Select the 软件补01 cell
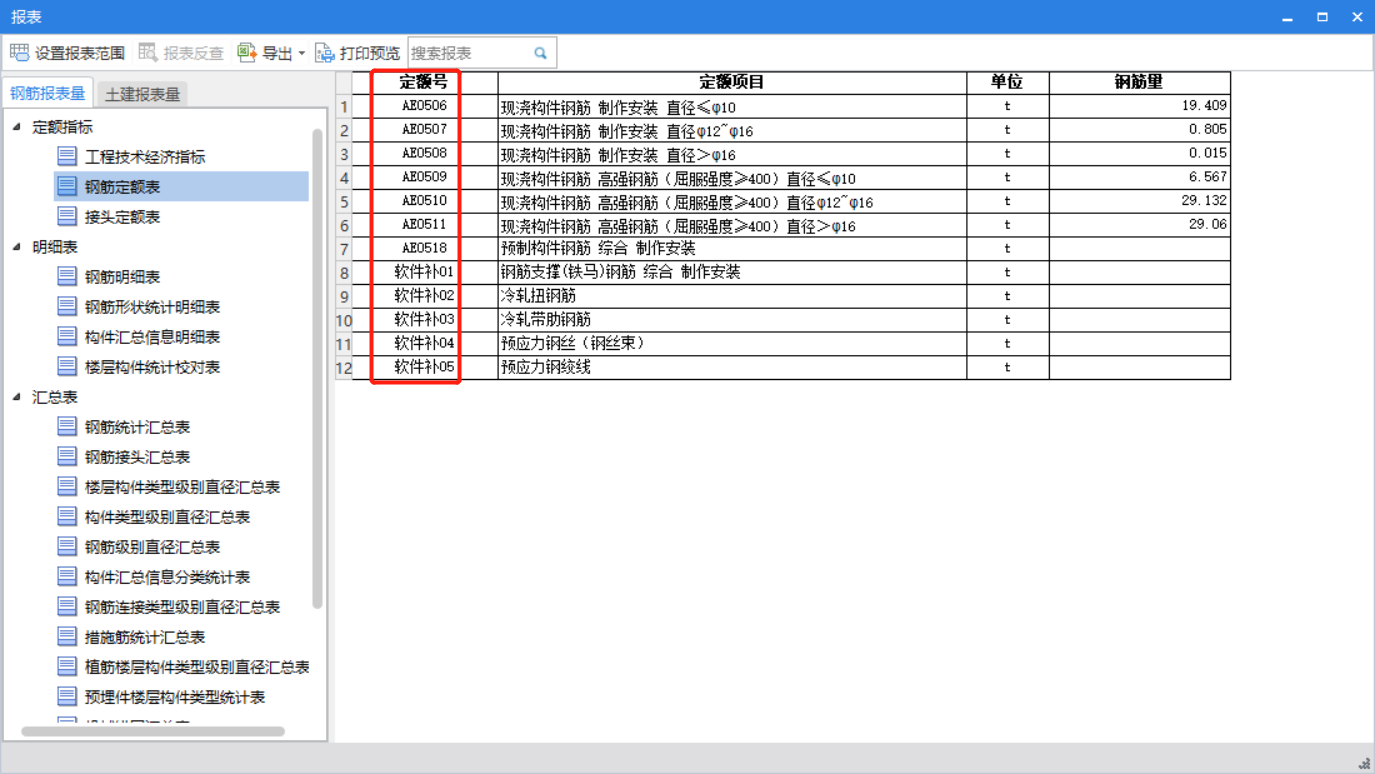1375x774 pixels. pos(424,272)
